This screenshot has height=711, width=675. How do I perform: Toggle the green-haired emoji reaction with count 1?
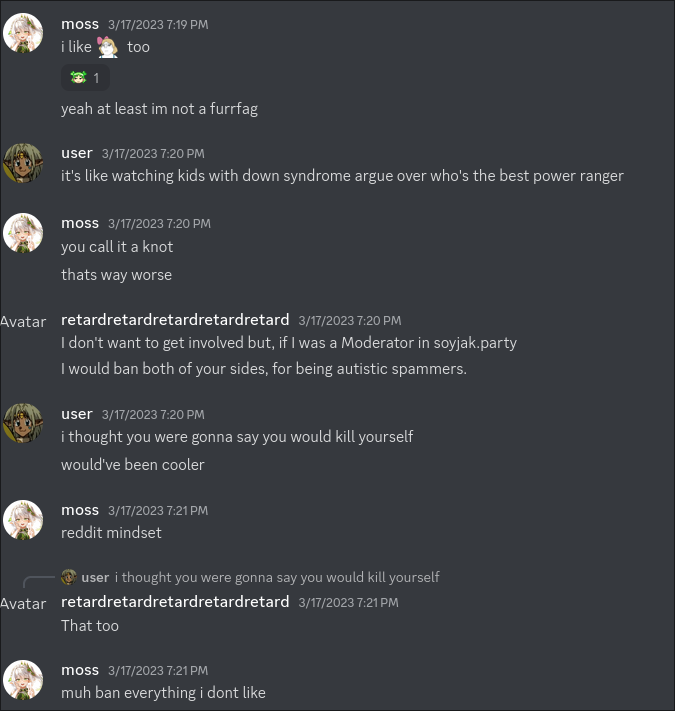tap(85, 78)
